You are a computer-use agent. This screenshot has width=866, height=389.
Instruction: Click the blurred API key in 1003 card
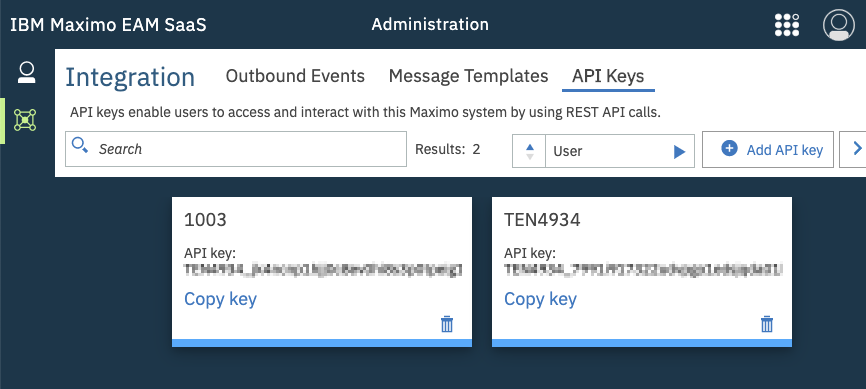click(x=323, y=270)
